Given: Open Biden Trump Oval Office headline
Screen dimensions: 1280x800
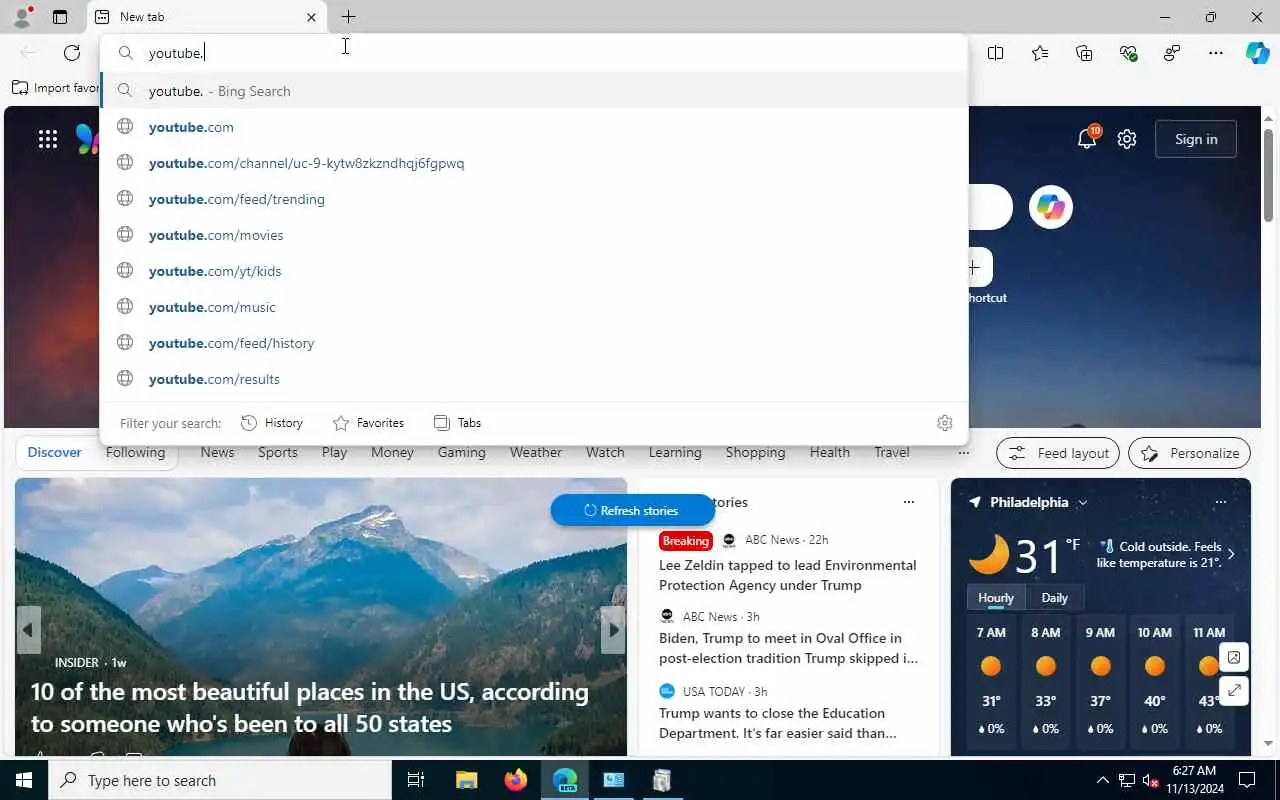Looking at the screenshot, I should [788, 648].
